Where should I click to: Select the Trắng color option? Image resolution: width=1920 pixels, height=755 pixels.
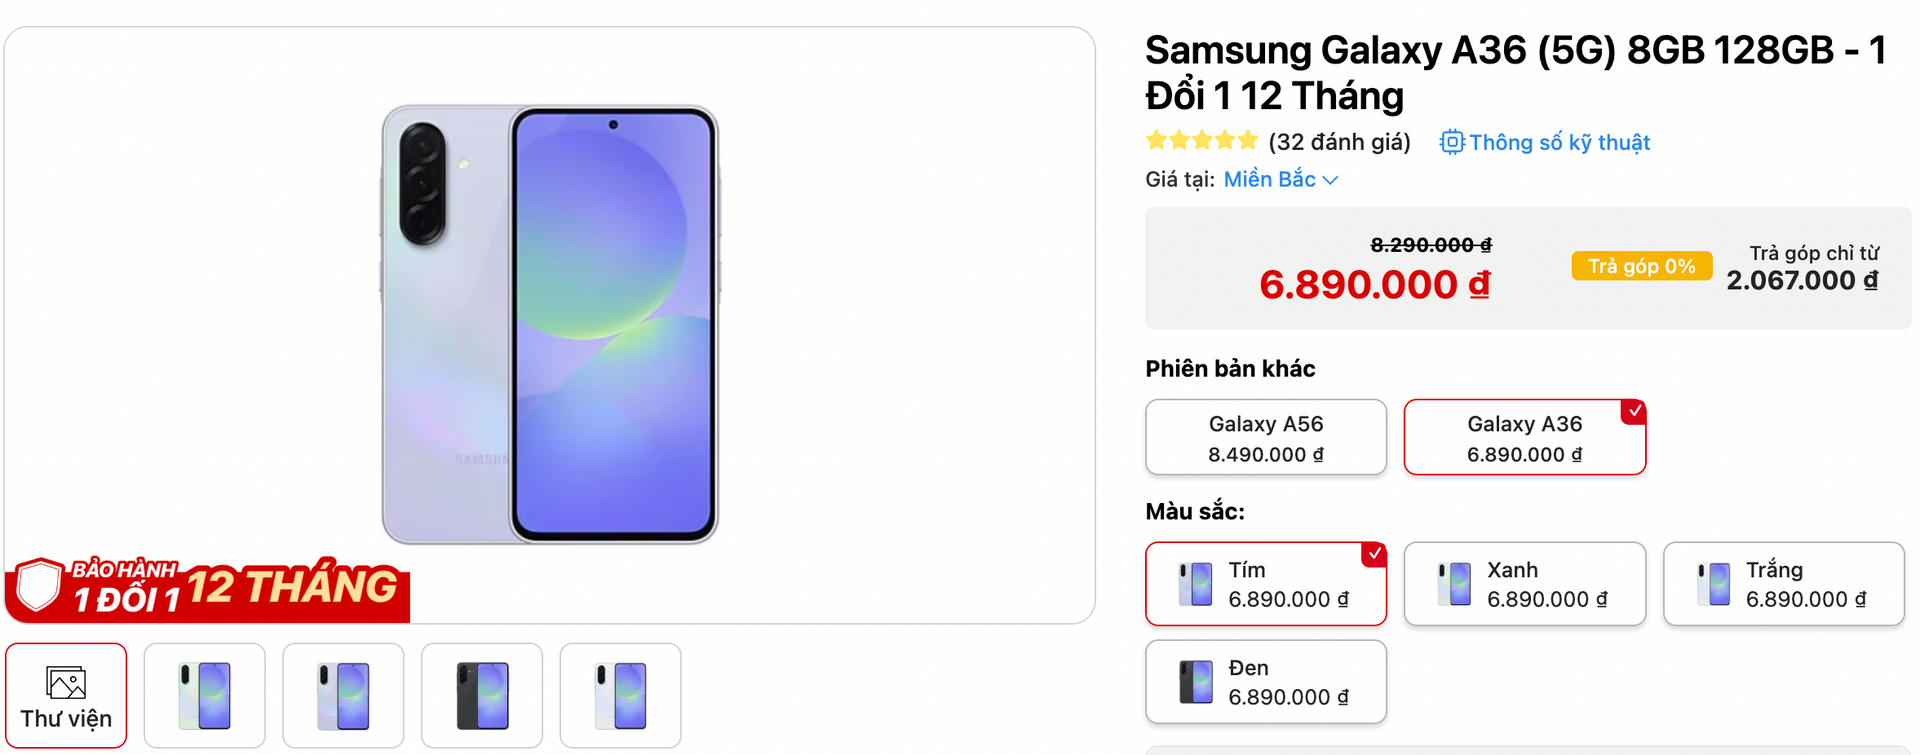(1783, 583)
